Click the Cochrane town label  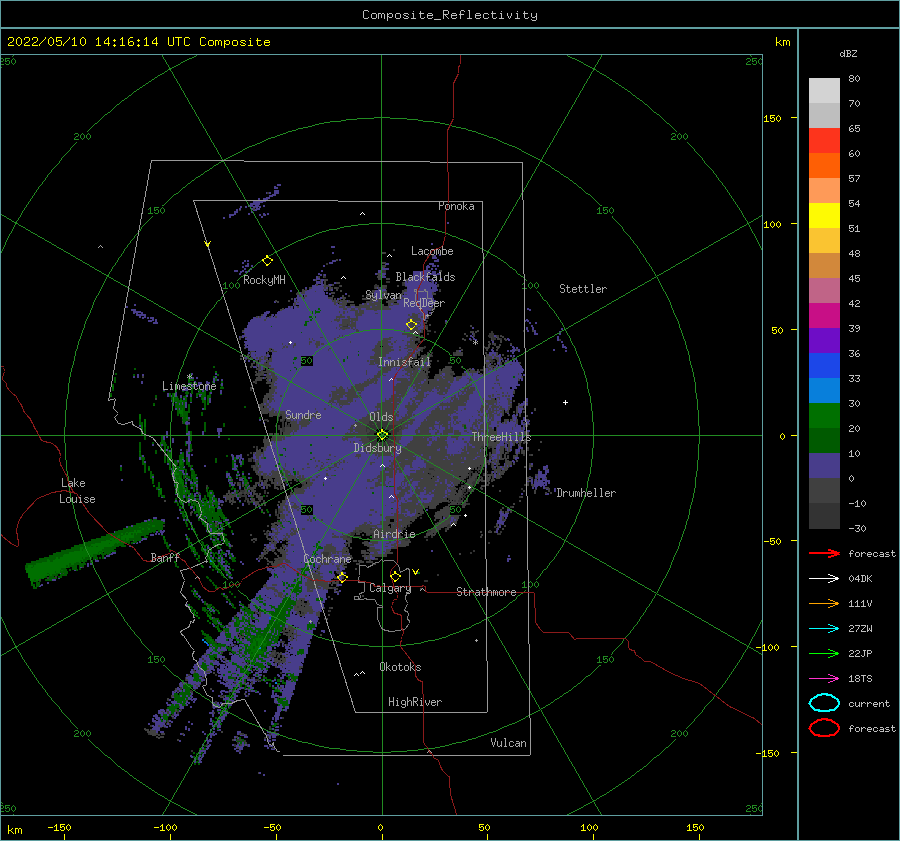point(327,559)
